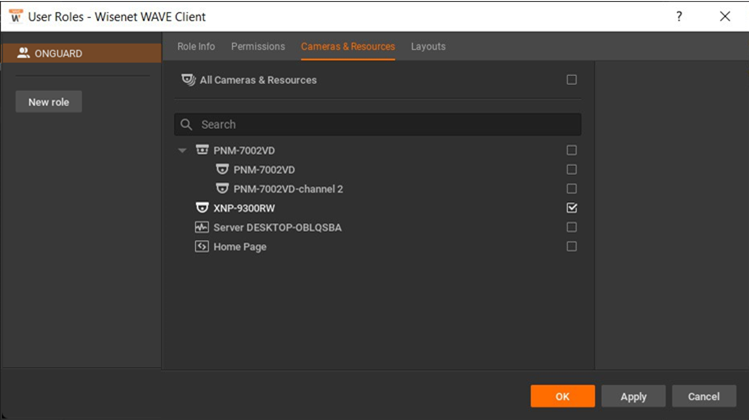Click the dome camera icon beside XNP-9300RW
Screen dimensions: 749x420
(x=202, y=208)
